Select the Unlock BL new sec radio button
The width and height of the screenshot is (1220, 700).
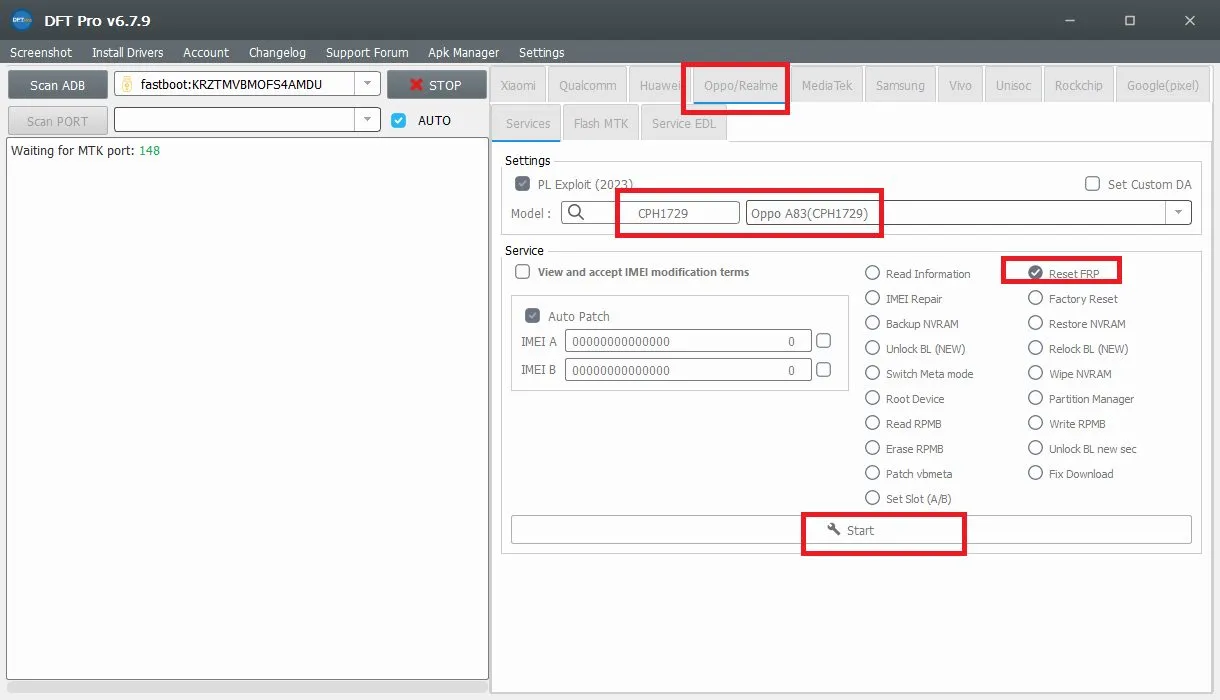point(1036,448)
